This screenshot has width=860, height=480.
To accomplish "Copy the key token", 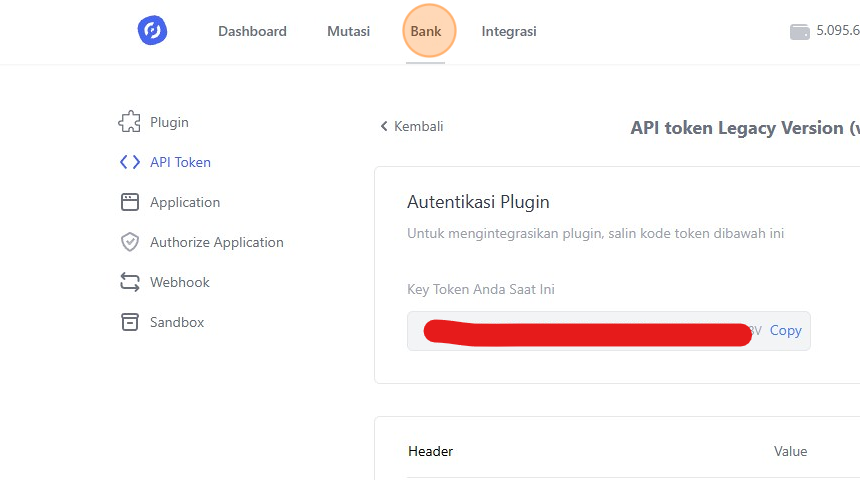I will click(785, 330).
